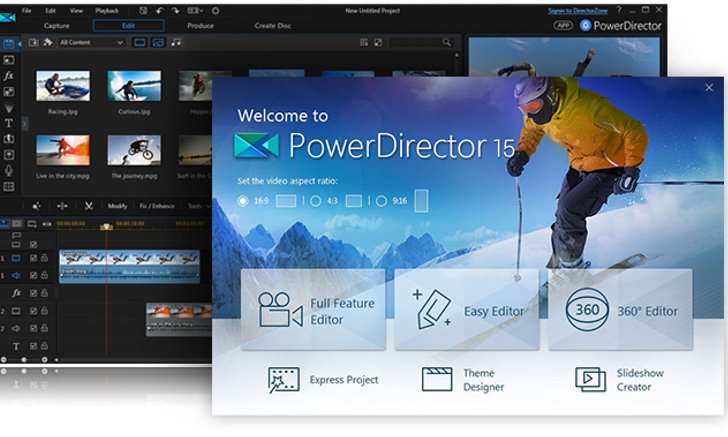
Task: Select The journey.mpg thumbnail
Action: pyautogui.click(x=134, y=150)
